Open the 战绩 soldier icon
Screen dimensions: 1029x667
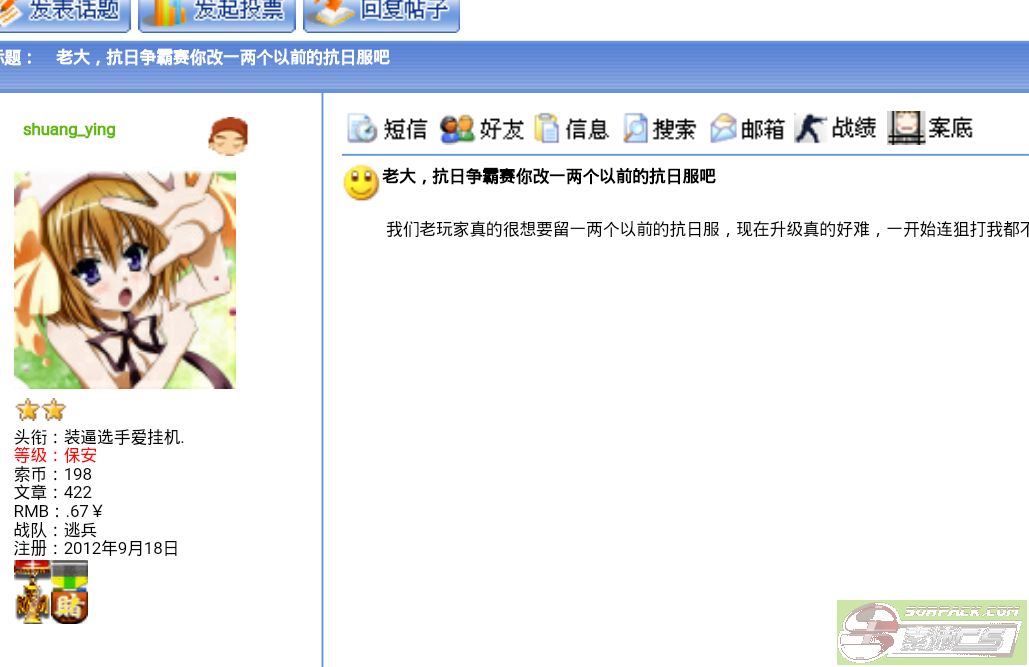(x=810, y=128)
